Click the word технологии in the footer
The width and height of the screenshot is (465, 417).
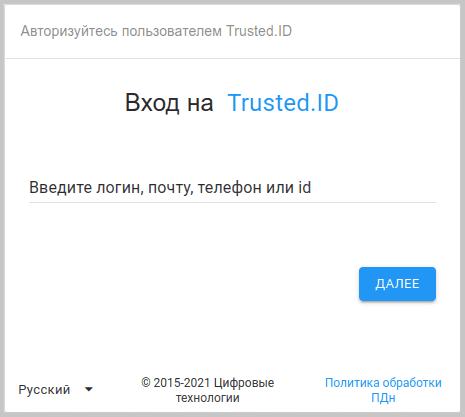(x=208, y=398)
